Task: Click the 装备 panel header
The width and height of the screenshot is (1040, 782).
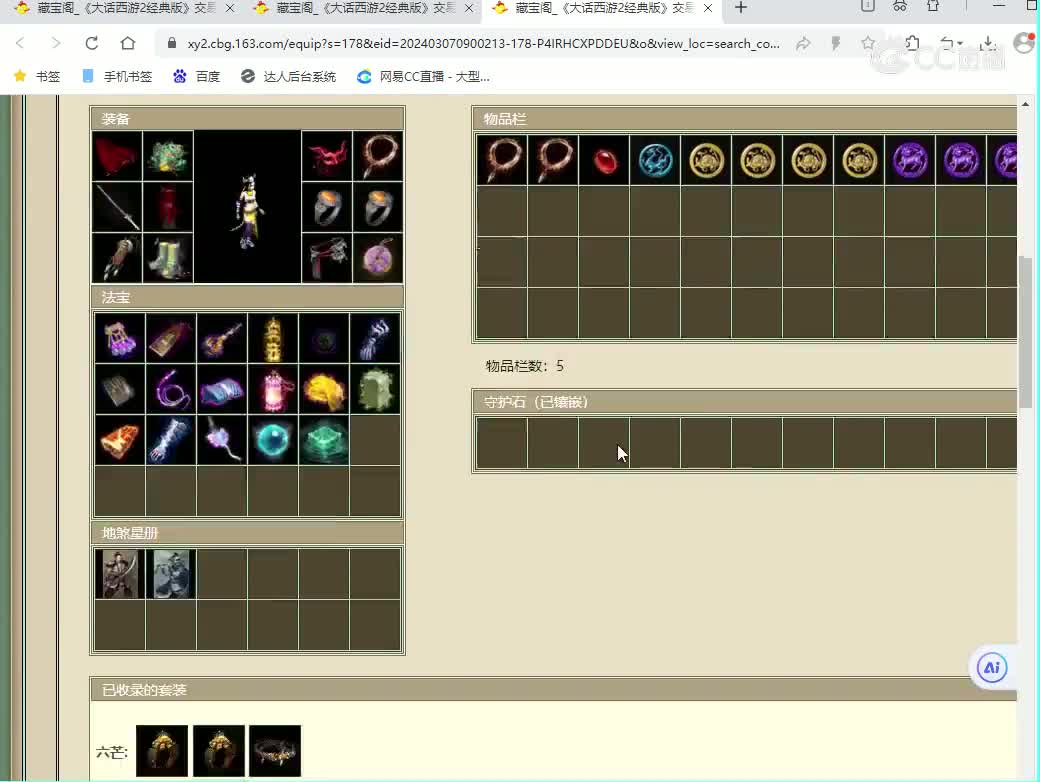Action: tap(247, 119)
